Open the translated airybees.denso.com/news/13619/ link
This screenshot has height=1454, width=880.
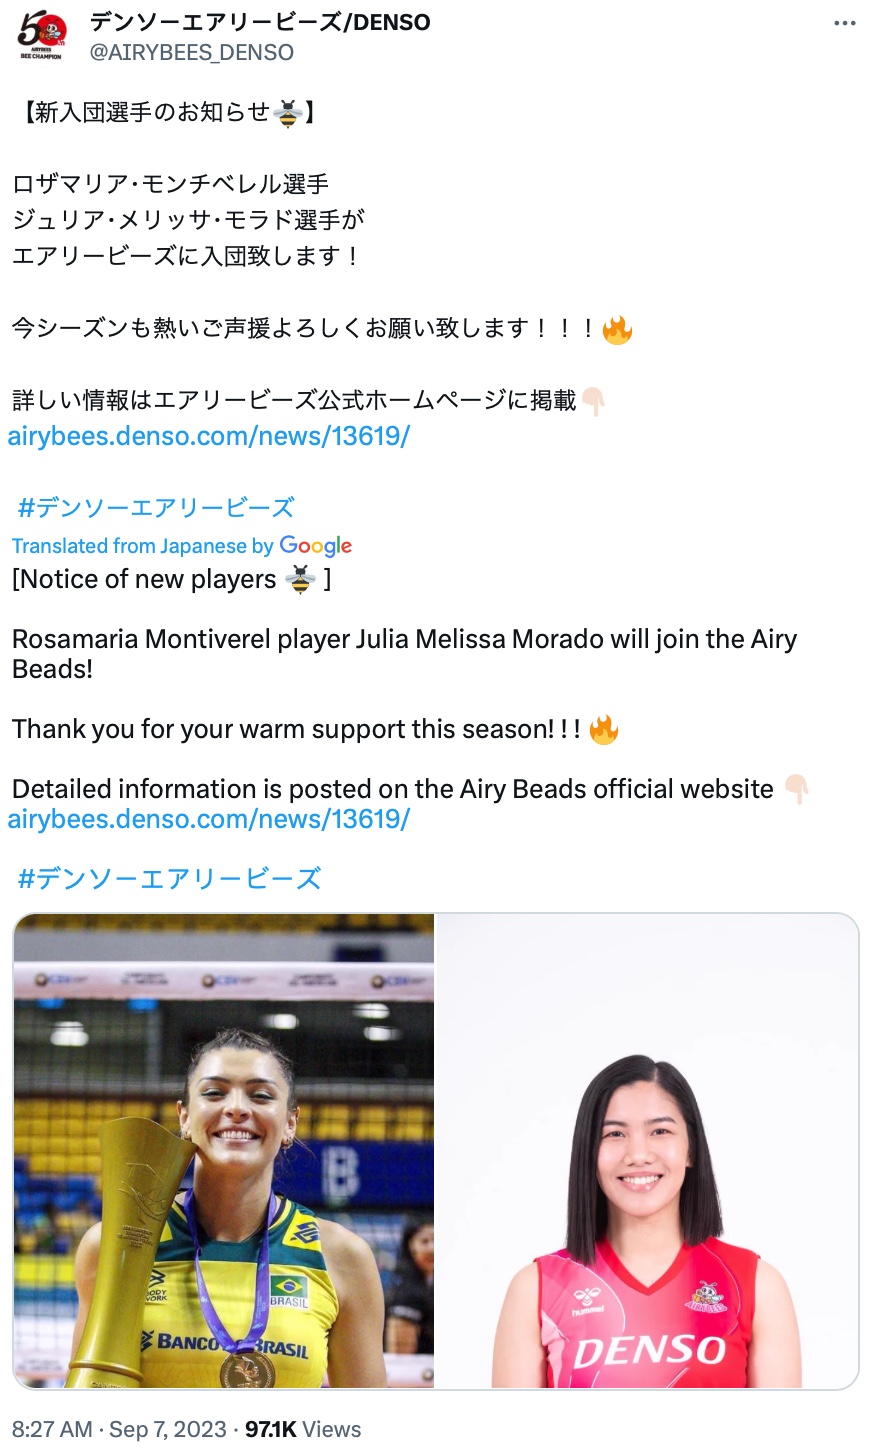[209, 819]
